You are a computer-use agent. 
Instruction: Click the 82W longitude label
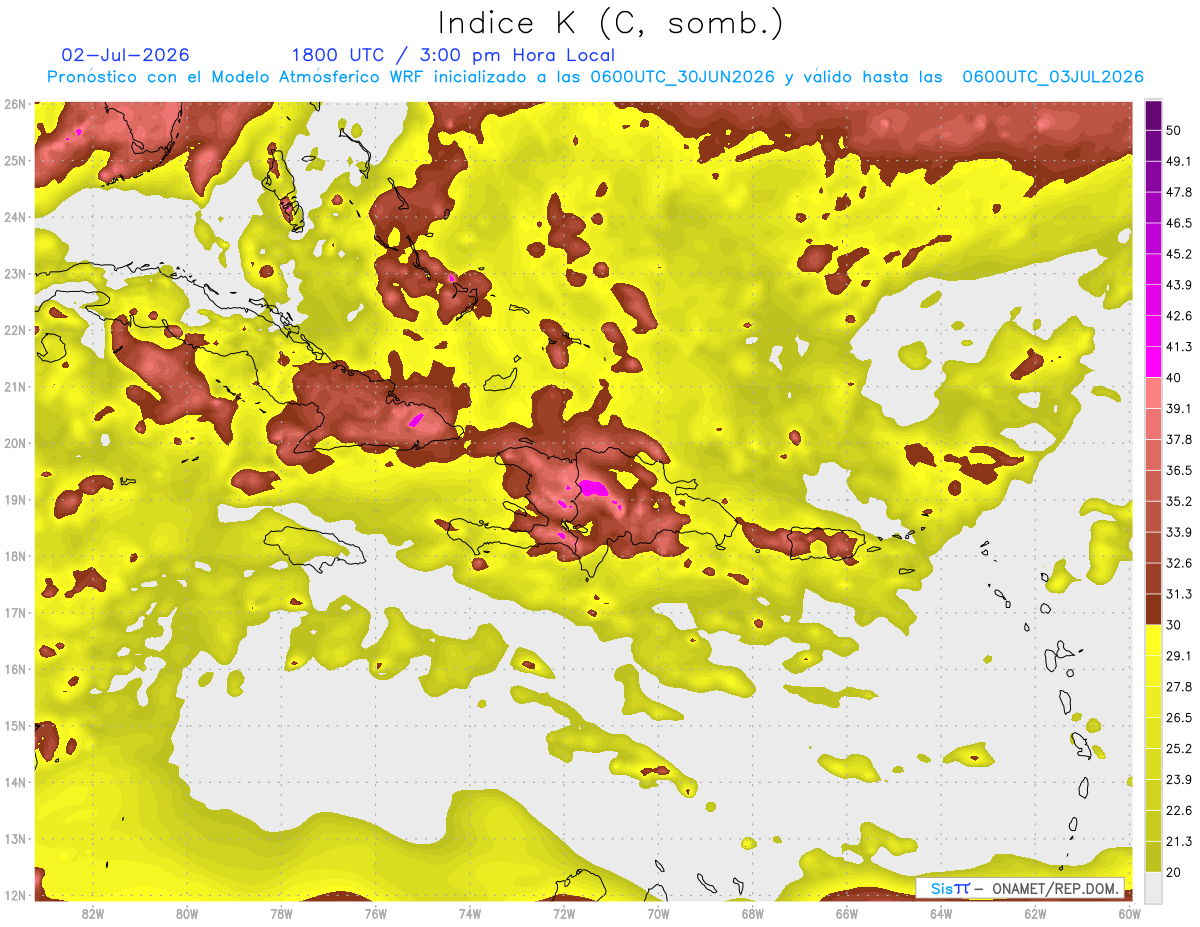click(x=92, y=914)
